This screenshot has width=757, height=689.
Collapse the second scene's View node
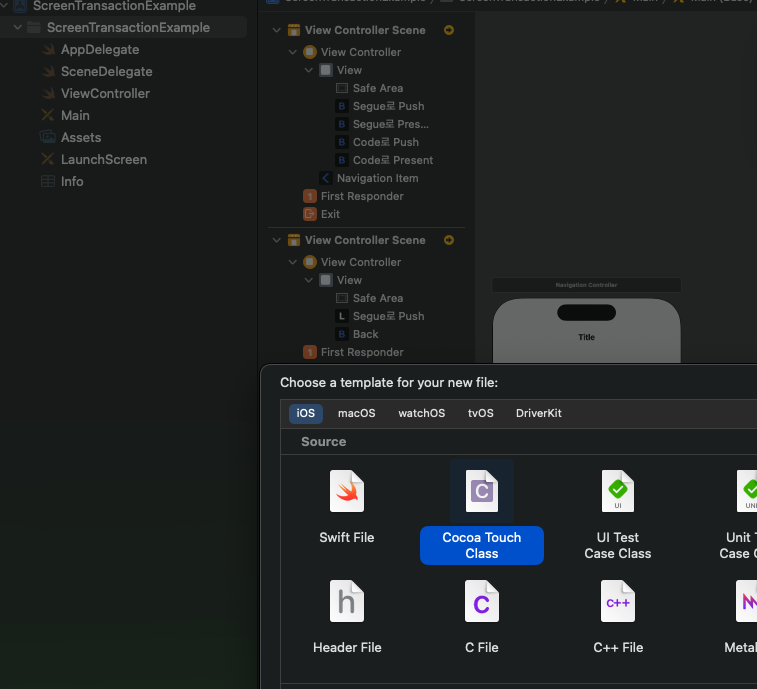click(308, 280)
